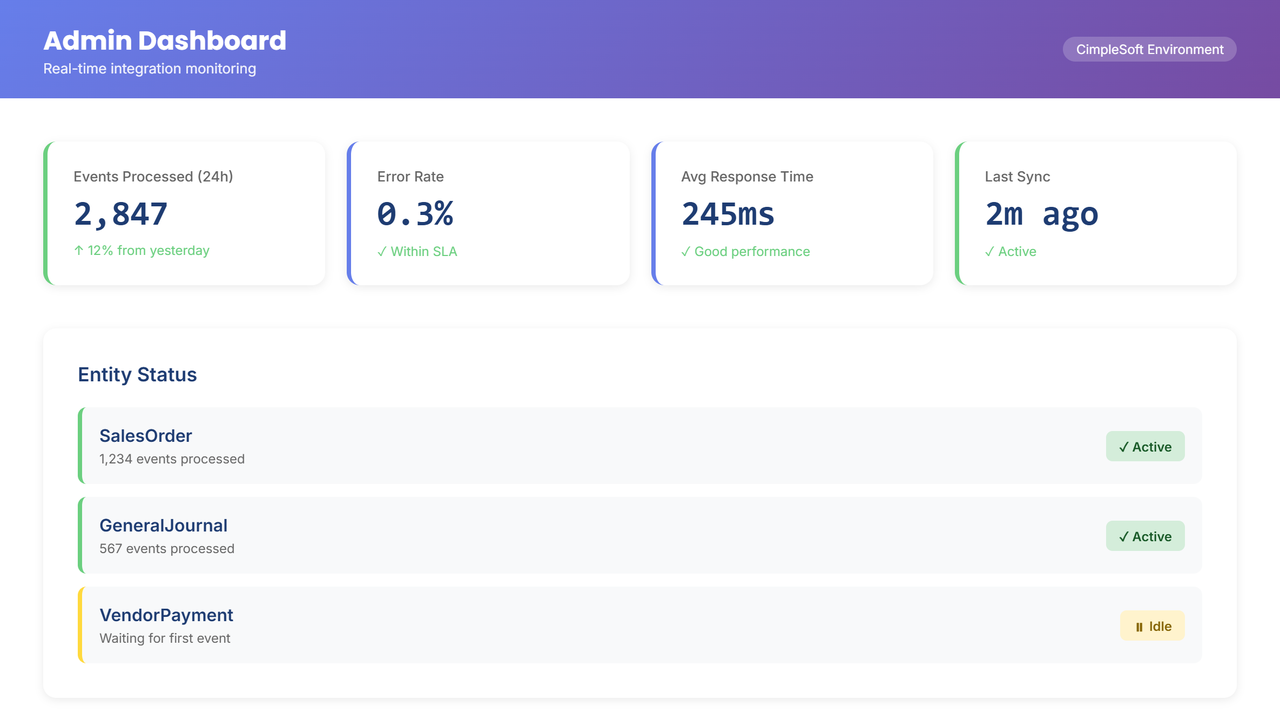This screenshot has width=1280, height=720.
Task: Click "Waiting for first event" text
Action: tap(165, 638)
